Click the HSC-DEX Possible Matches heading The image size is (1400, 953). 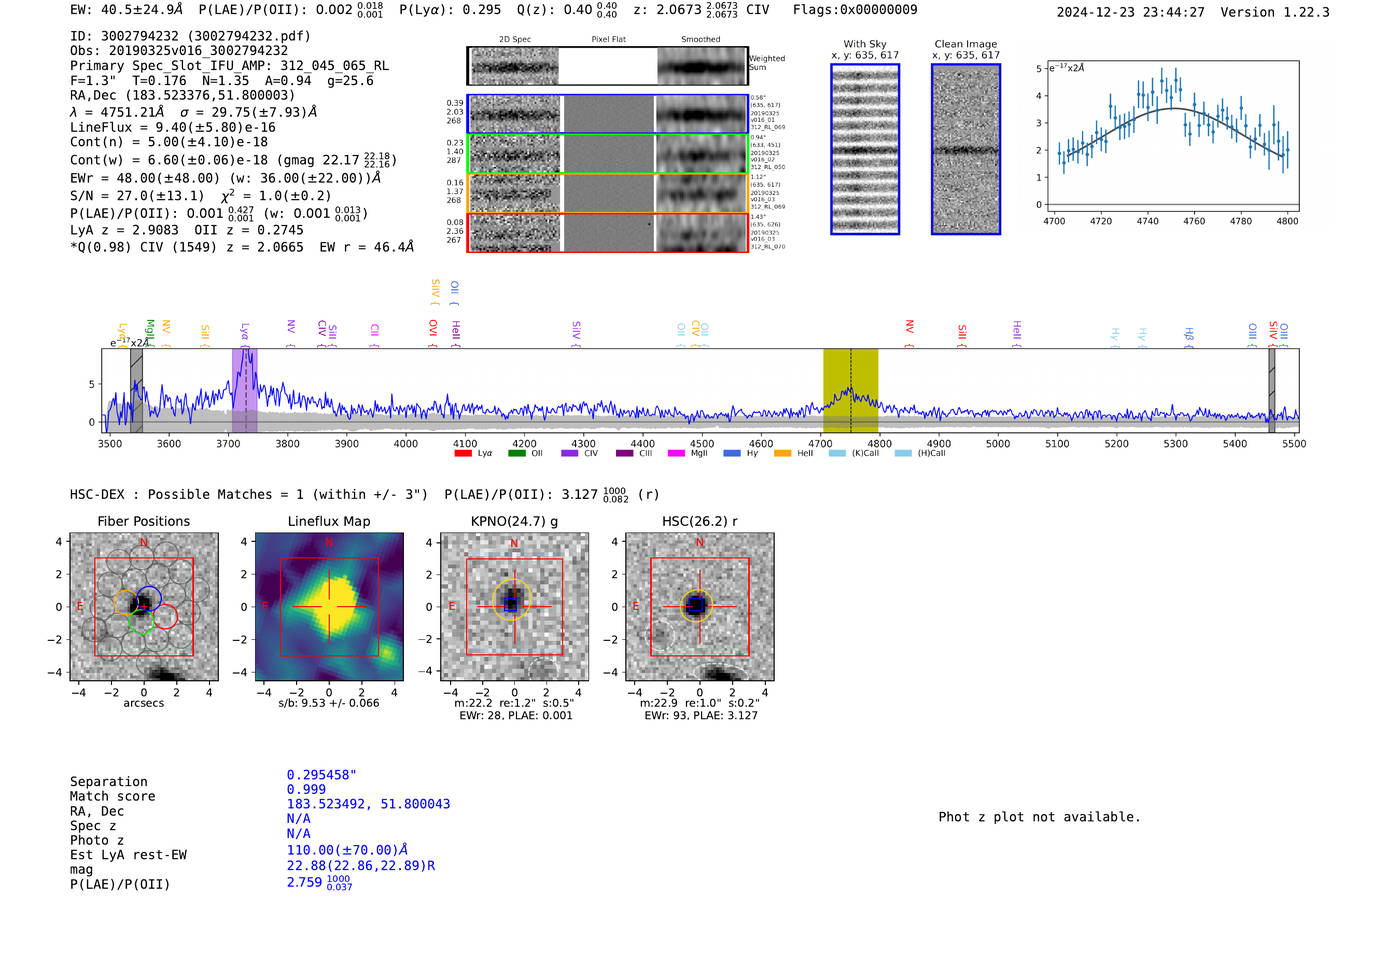(249, 494)
